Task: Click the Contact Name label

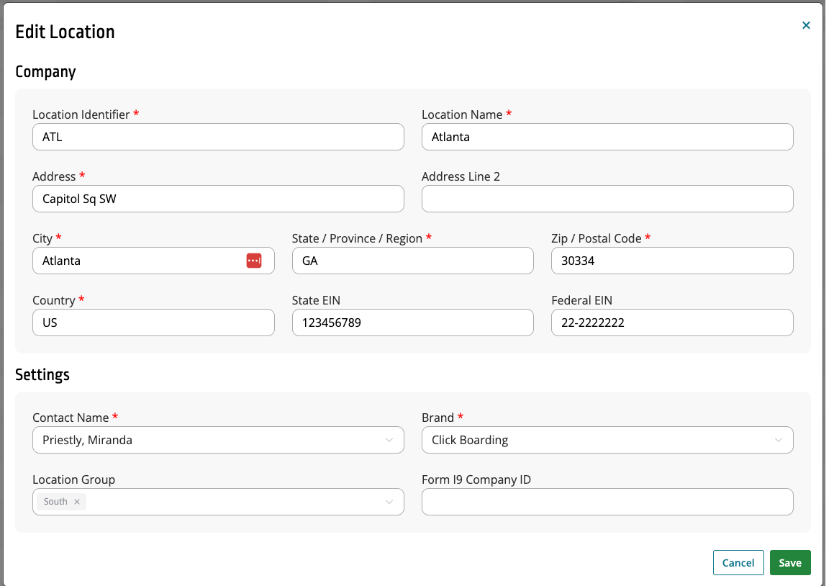Action: pyautogui.click(x=71, y=418)
